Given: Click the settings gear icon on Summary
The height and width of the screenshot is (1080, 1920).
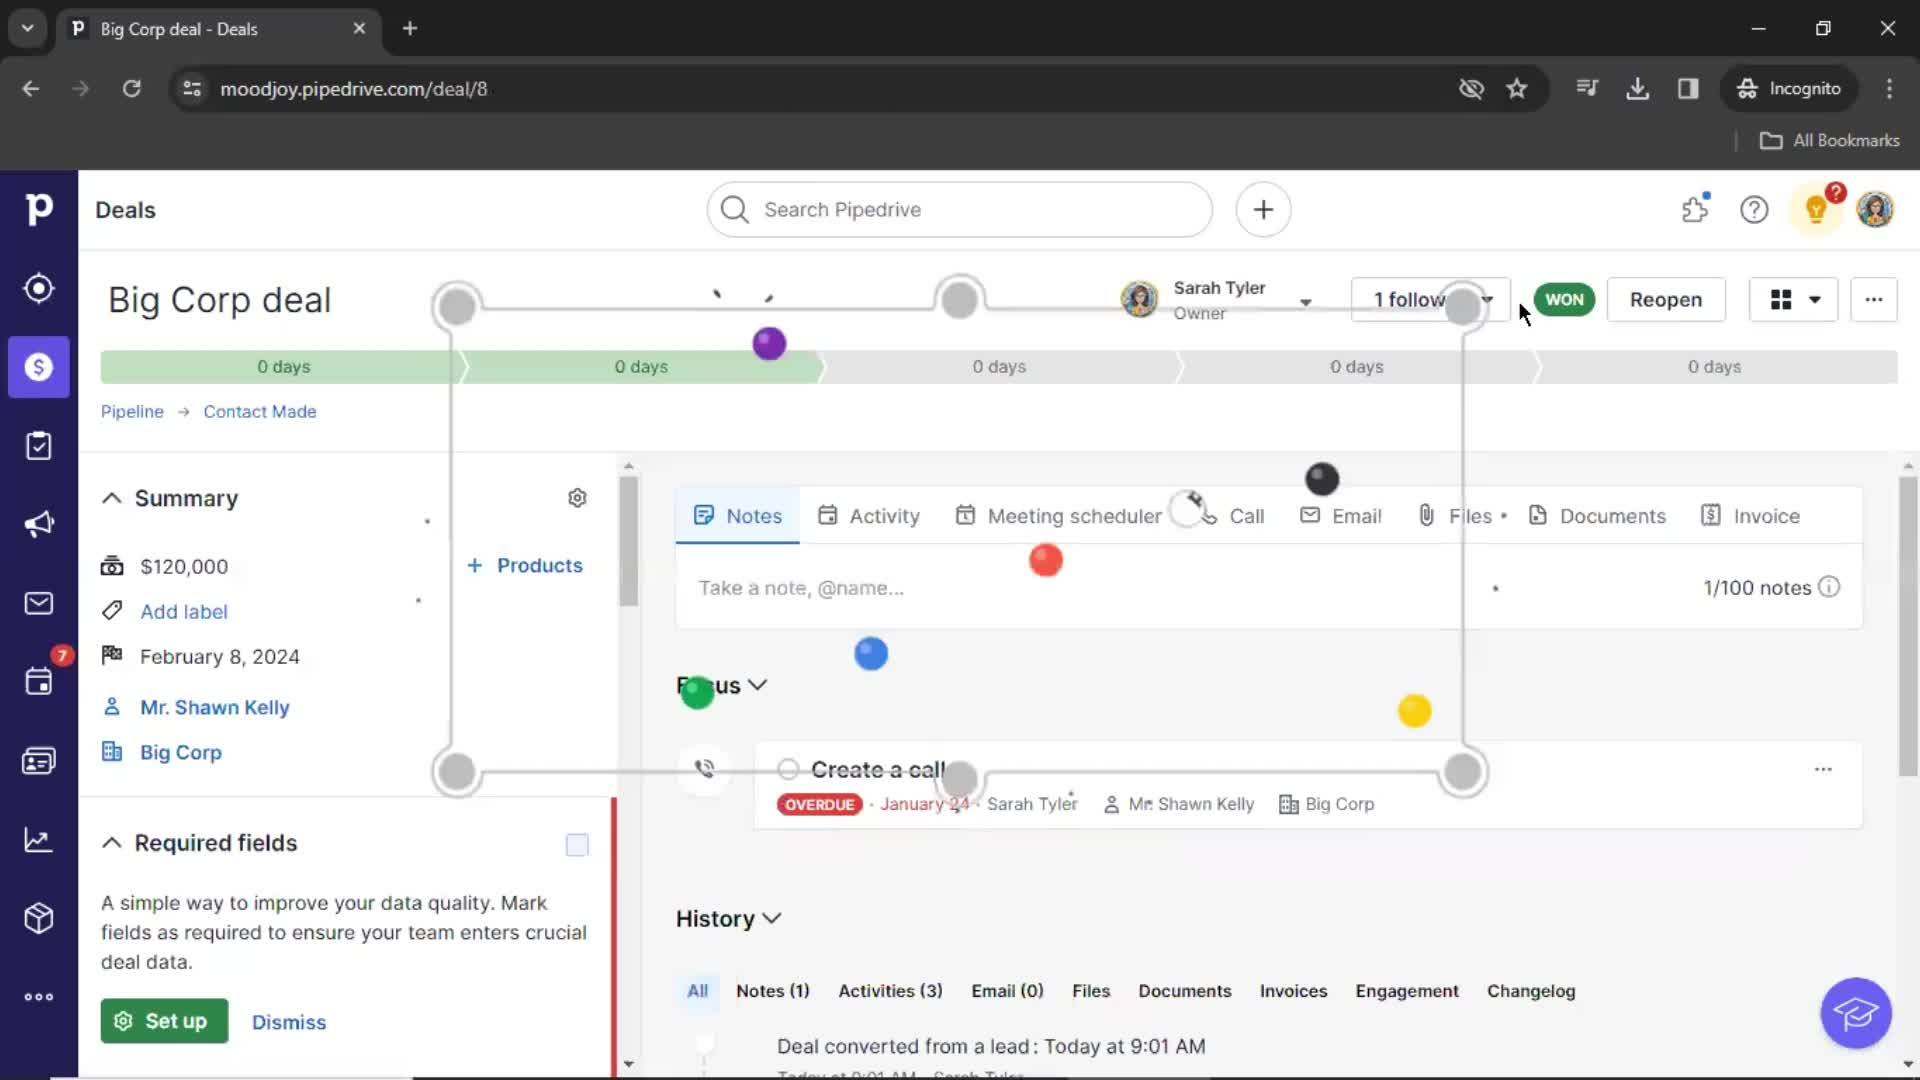Looking at the screenshot, I should click(x=576, y=497).
